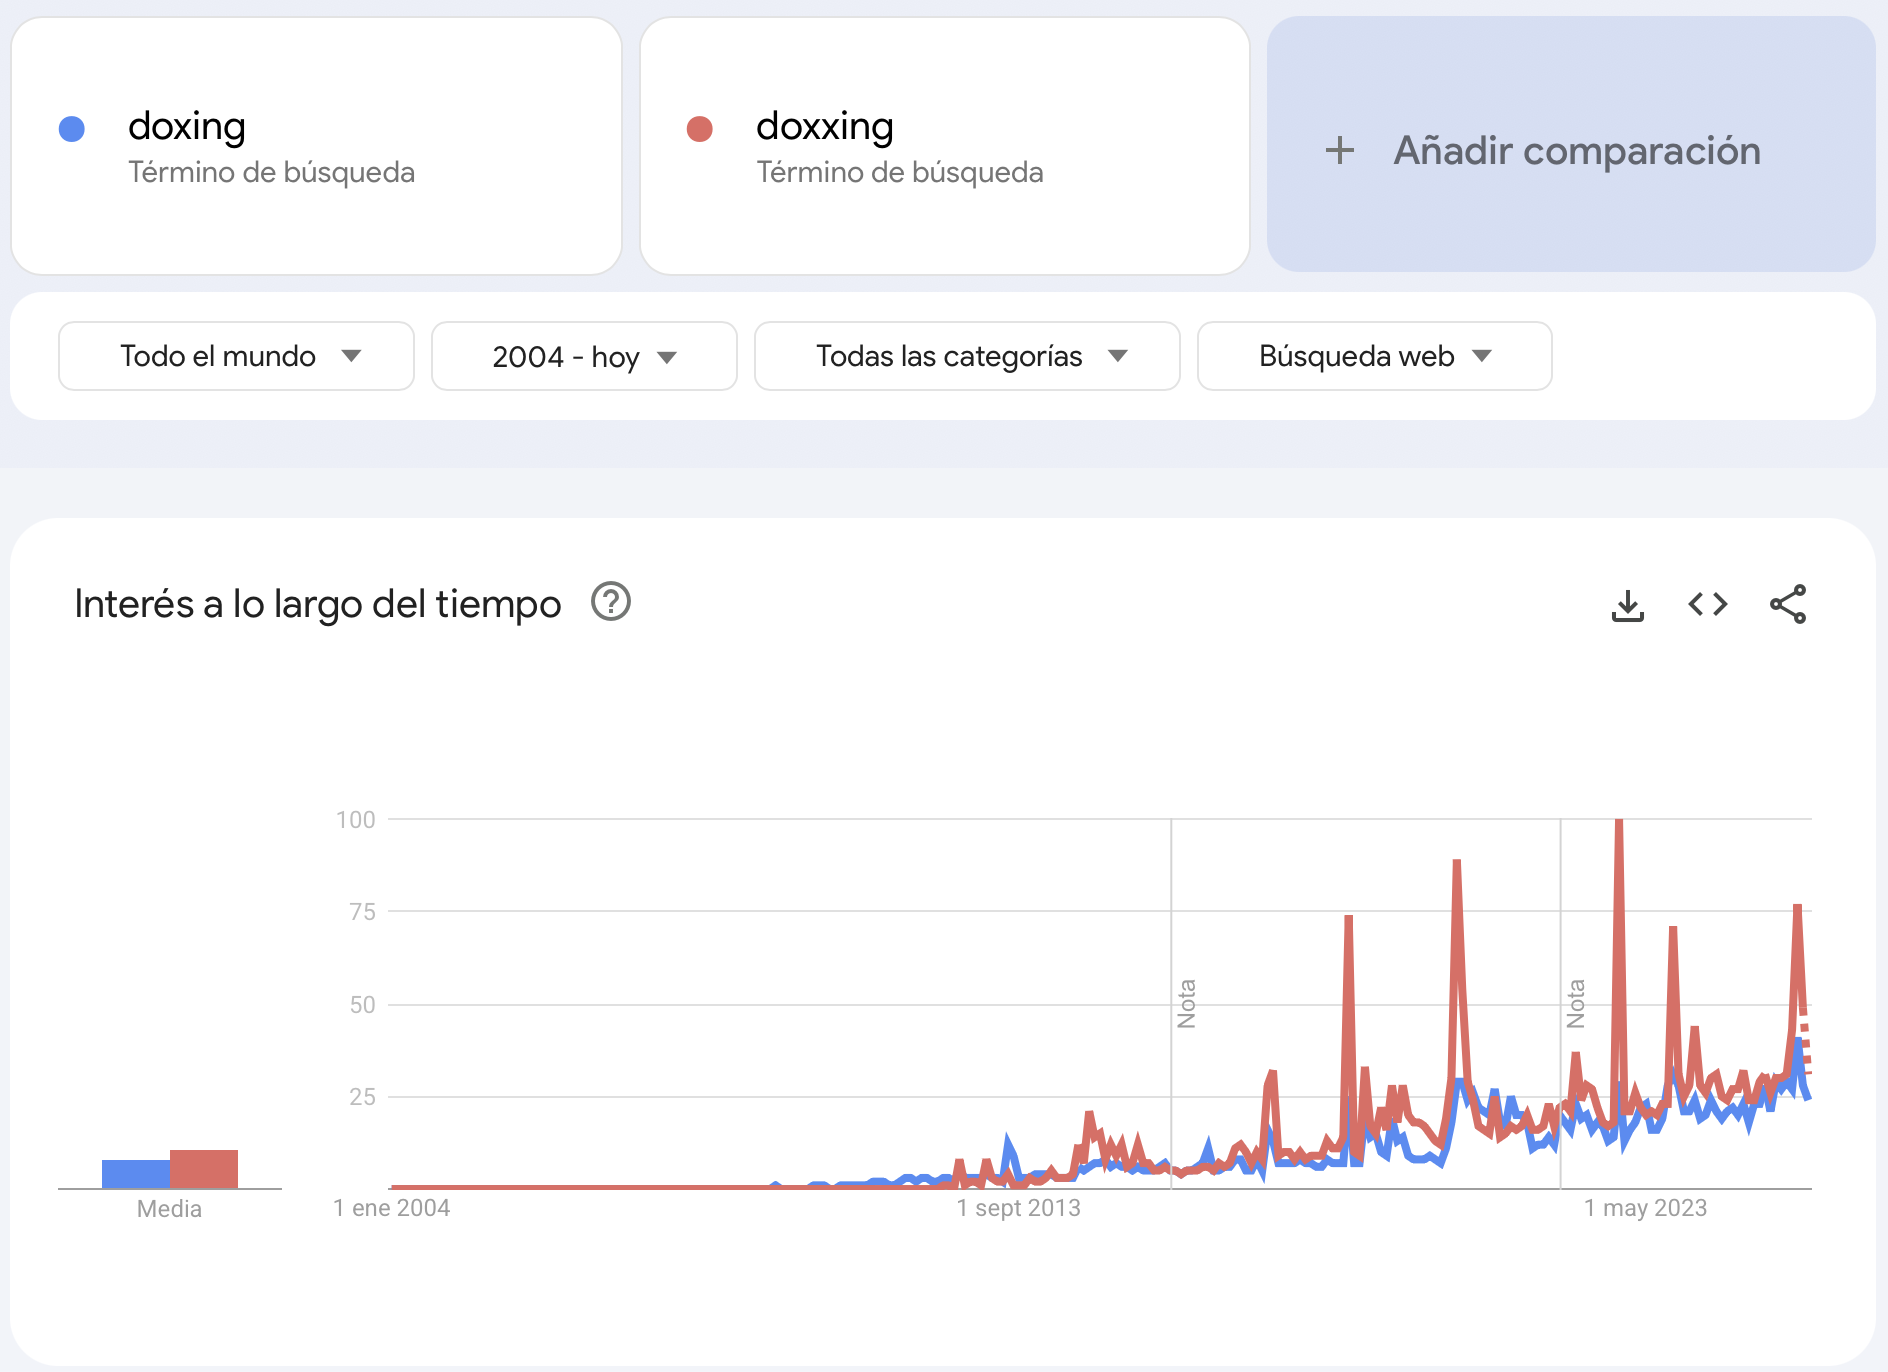This screenshot has height=1372, width=1888.
Task: Open the share icon menu
Action: [1788, 604]
